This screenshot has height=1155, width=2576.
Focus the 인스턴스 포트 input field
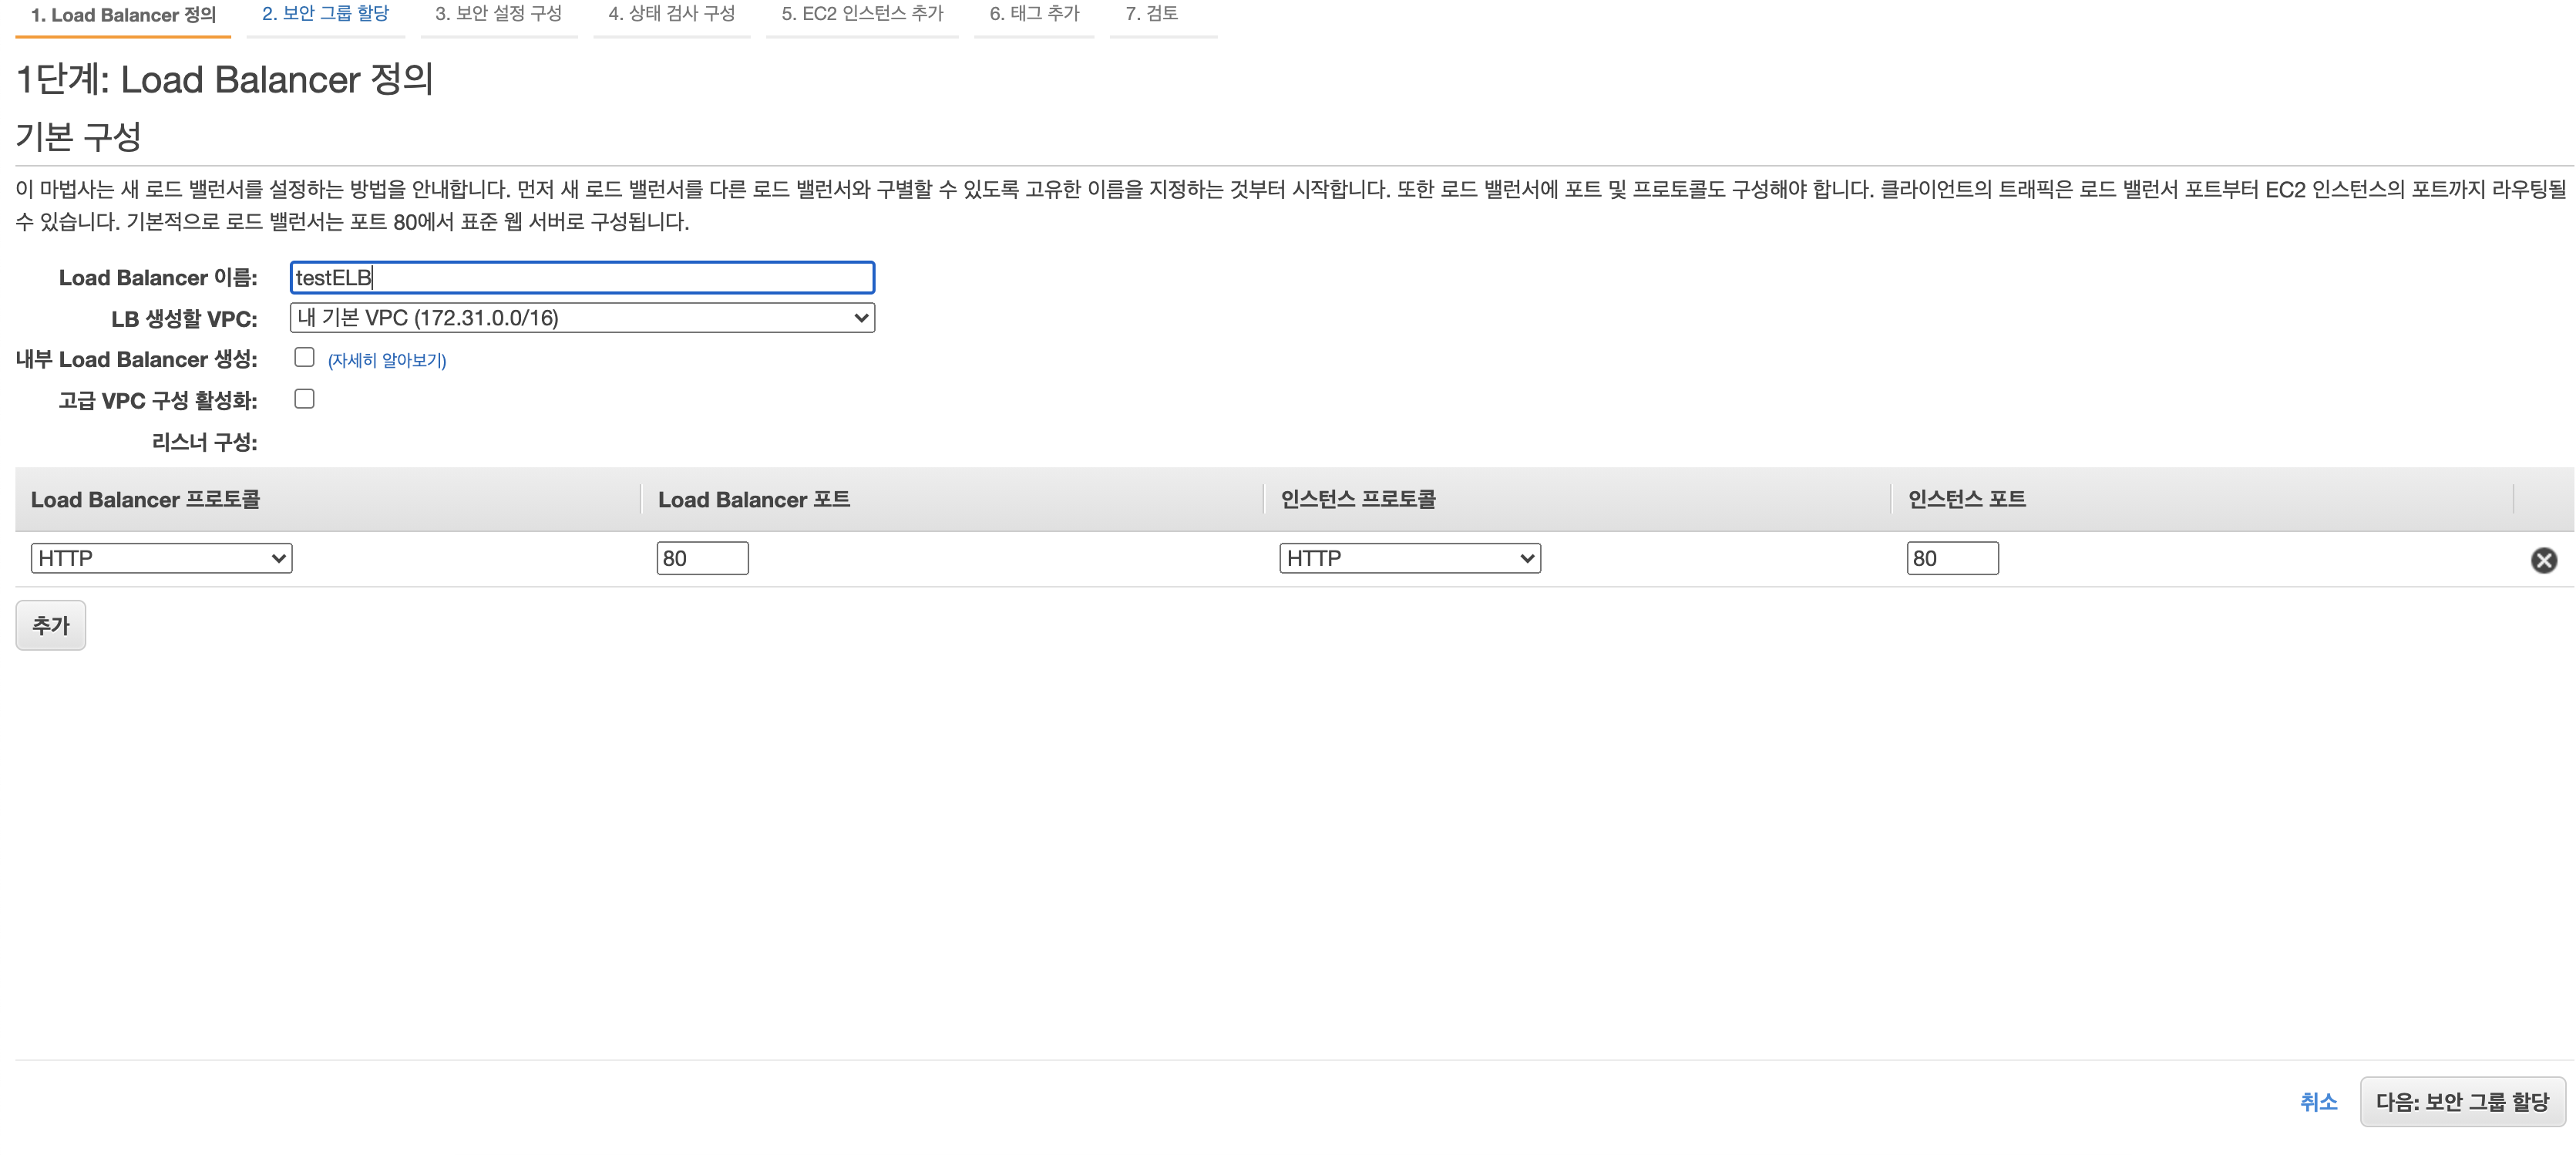point(1951,558)
